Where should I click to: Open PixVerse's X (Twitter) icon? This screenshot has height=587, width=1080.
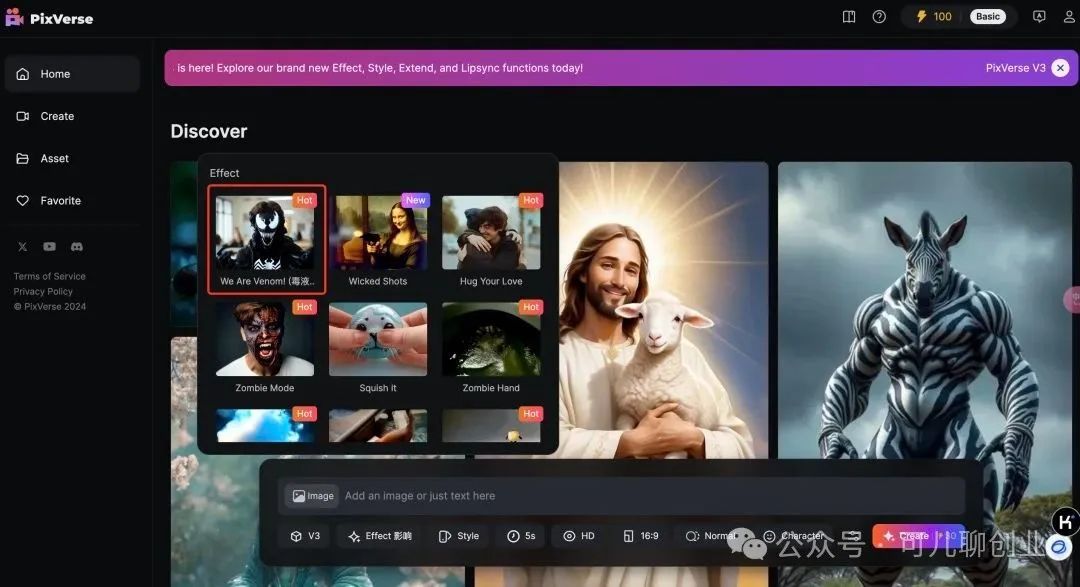coord(22,247)
